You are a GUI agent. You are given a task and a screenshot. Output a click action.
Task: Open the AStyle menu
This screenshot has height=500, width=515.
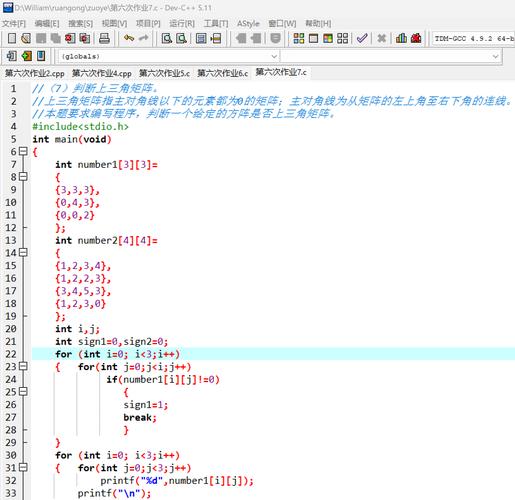[x=248, y=23]
